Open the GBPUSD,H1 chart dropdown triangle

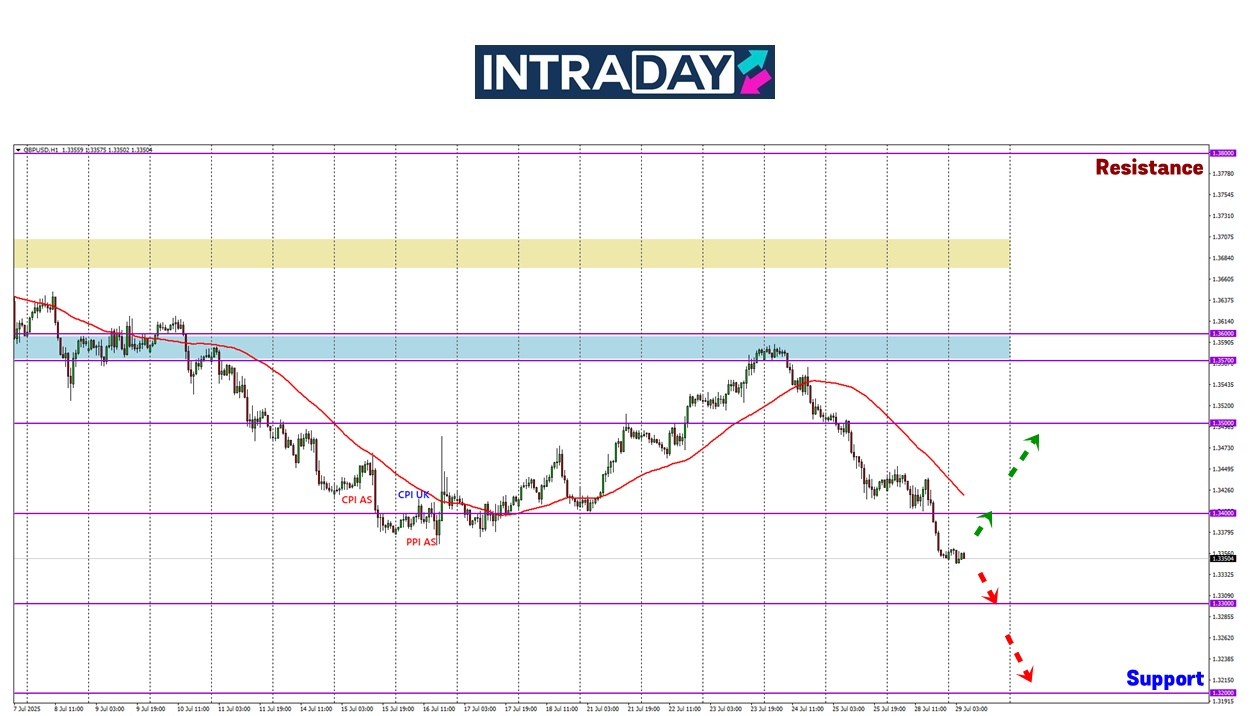(18, 150)
